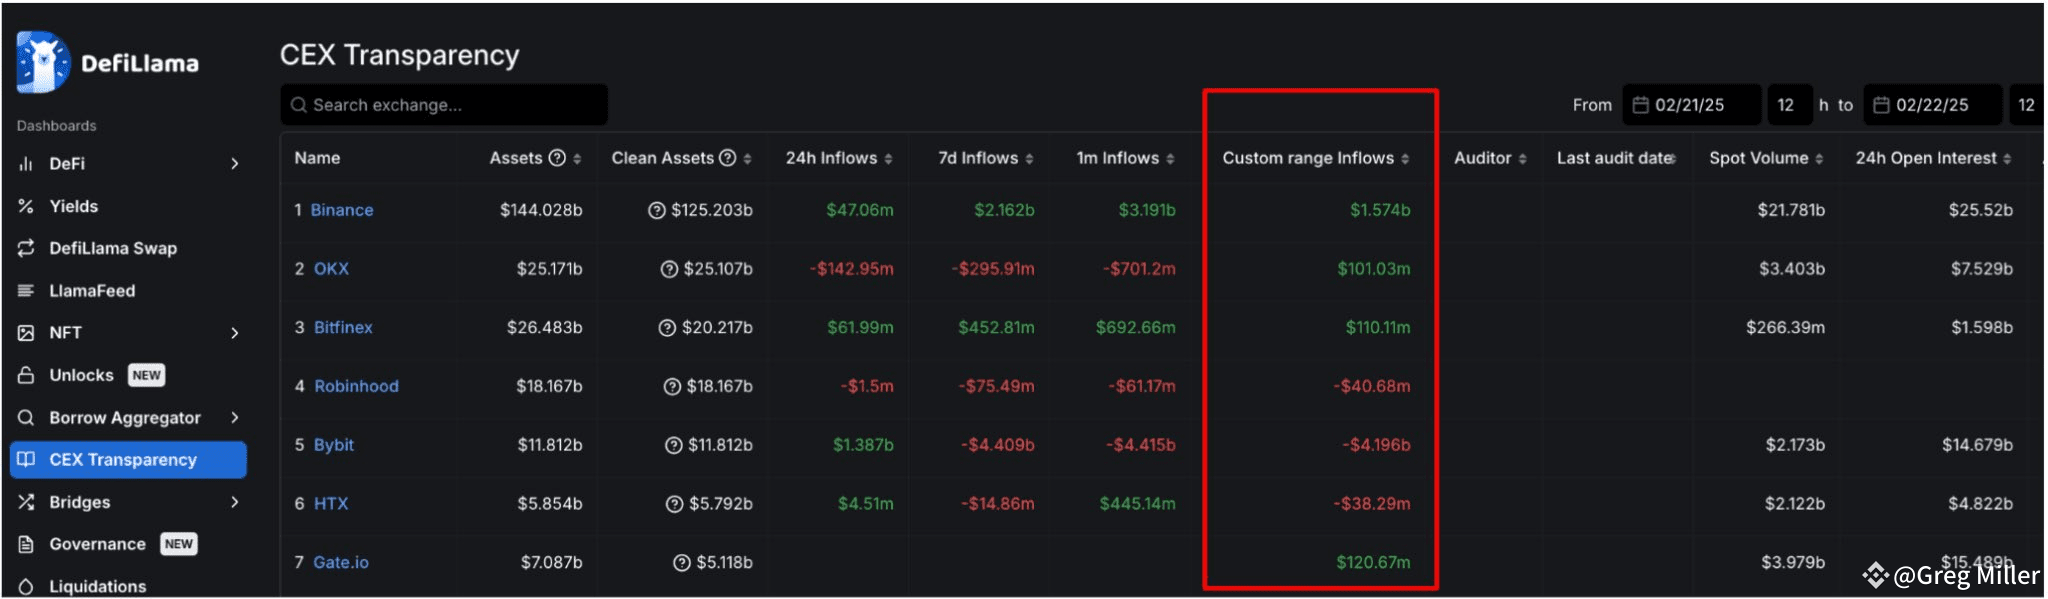Open the Liquidations sidebar item
This screenshot has height=599, width=2048.
(x=97, y=586)
